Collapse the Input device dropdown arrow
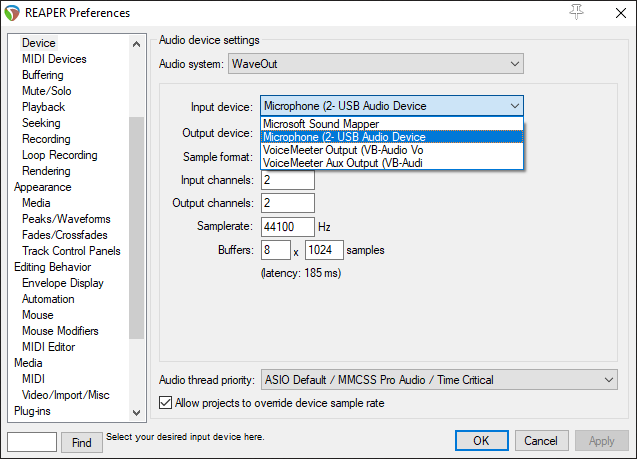The image size is (637, 459). point(514,106)
